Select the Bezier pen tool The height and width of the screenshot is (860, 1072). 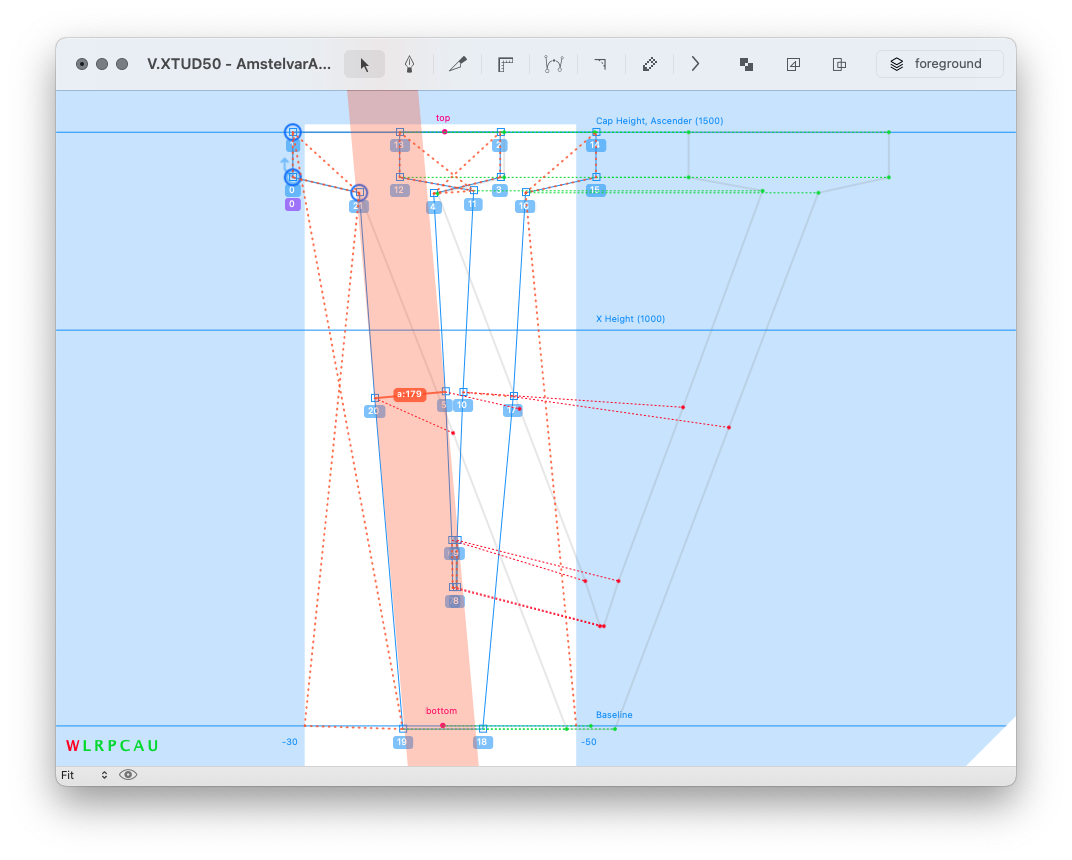point(409,64)
